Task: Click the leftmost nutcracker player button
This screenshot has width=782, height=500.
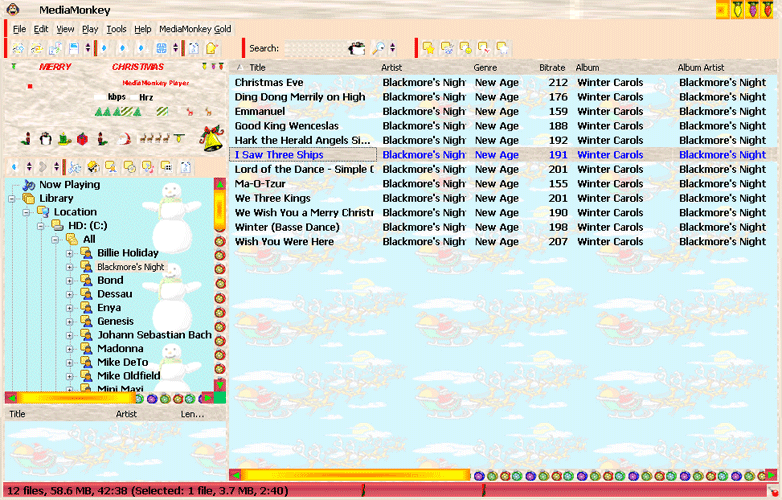Action: coord(27,138)
